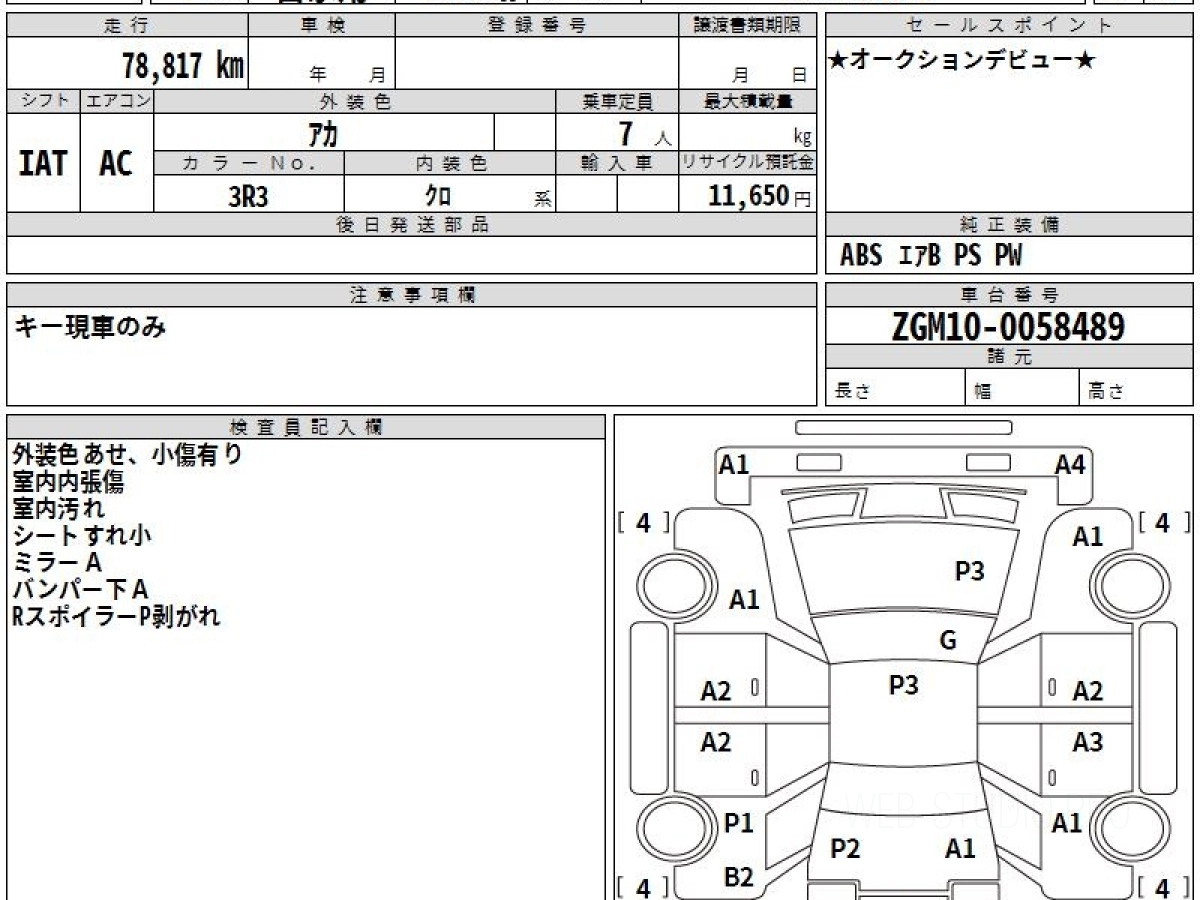Click the 乗車定員 header cell
The height and width of the screenshot is (900, 1200).
(617, 101)
